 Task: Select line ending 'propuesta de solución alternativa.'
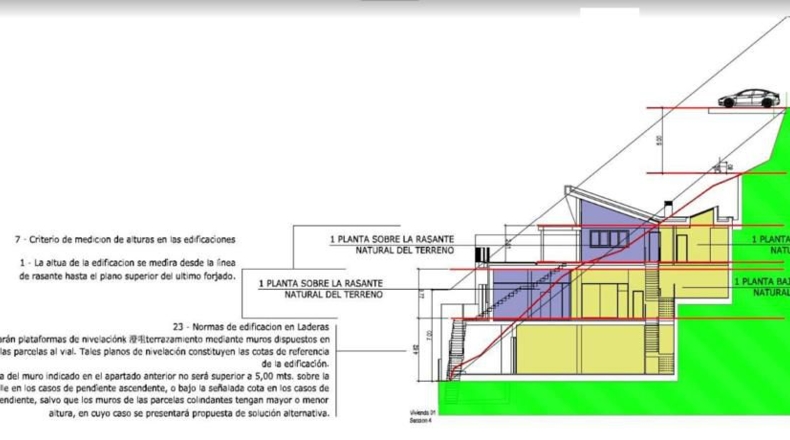coord(189,413)
